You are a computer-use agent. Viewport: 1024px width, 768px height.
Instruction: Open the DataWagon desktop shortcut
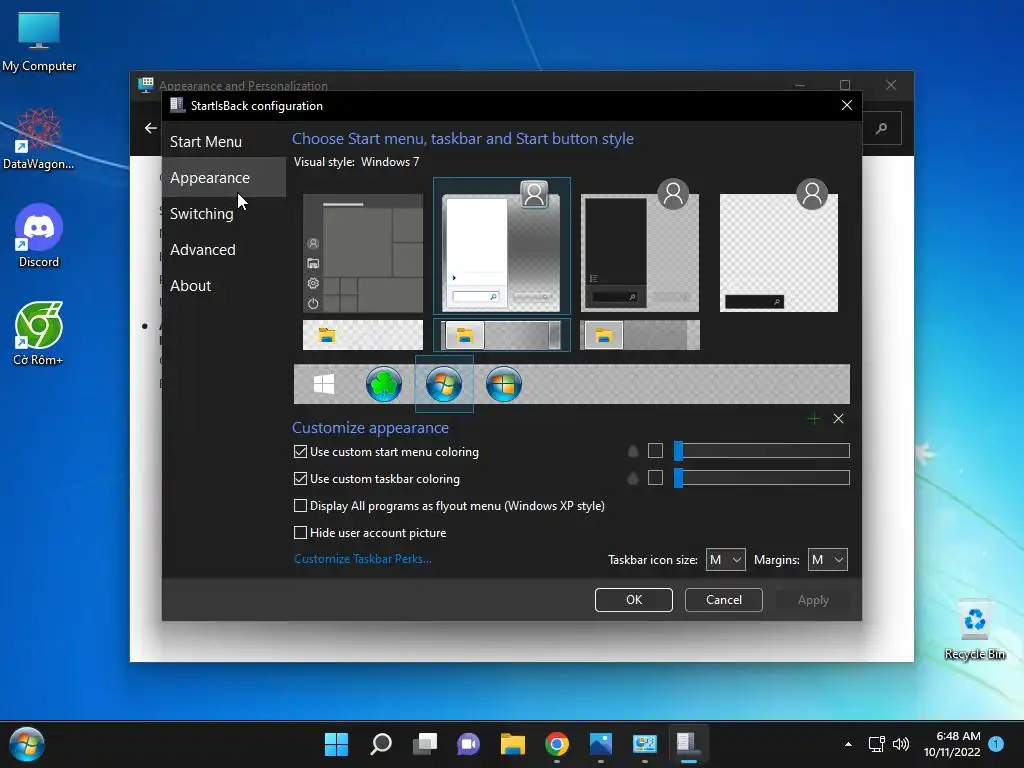pos(39,139)
